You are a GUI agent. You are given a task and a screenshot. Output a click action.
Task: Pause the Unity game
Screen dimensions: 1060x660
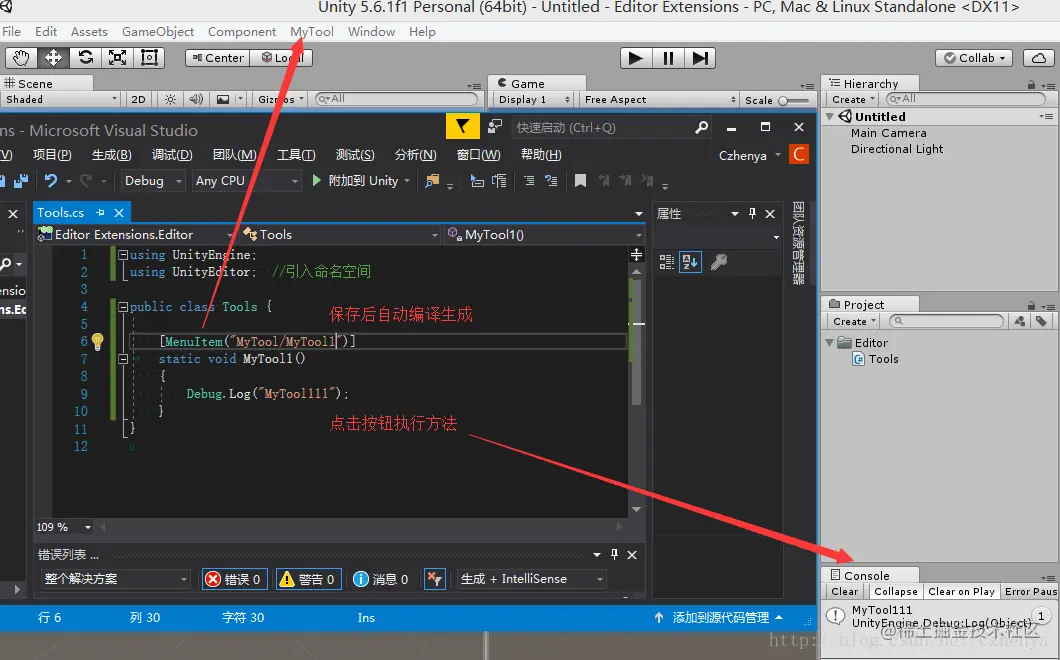669,58
